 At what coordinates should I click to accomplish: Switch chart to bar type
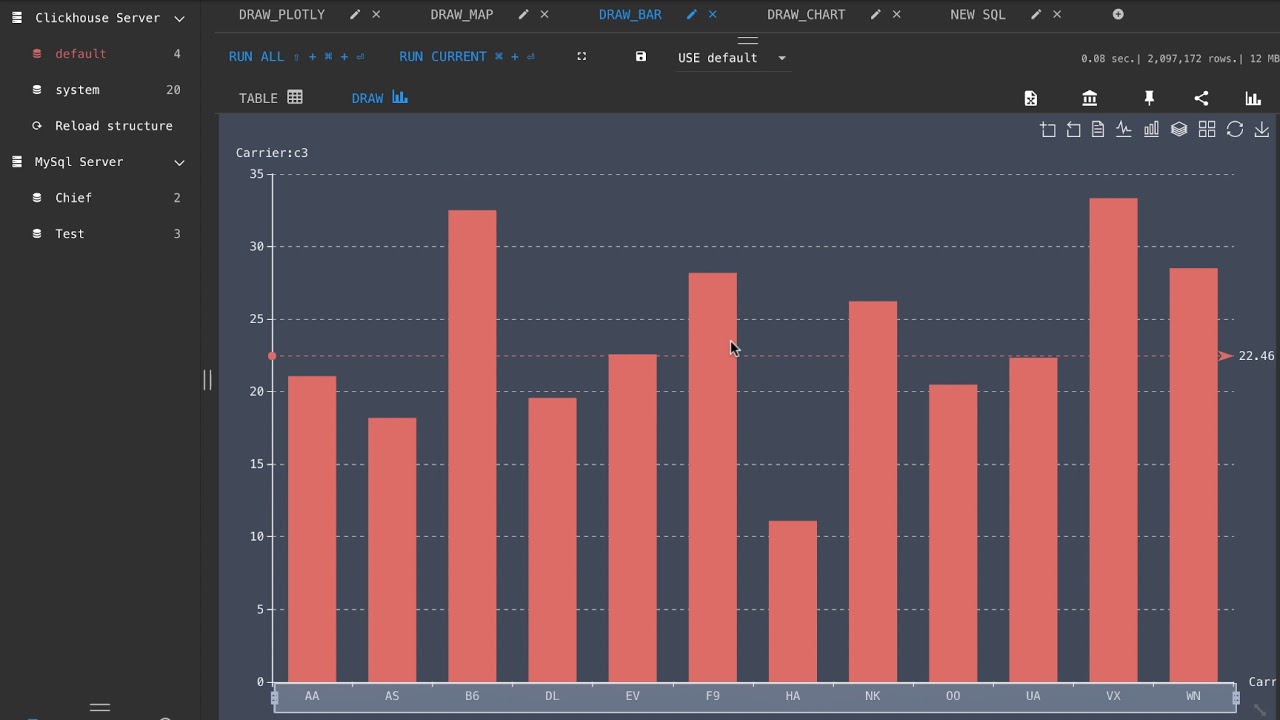click(x=1151, y=129)
